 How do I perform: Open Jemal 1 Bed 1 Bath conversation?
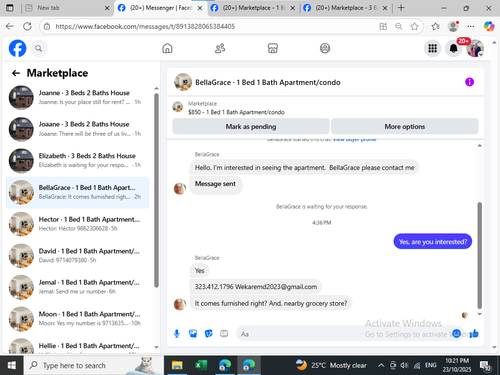click(77, 287)
